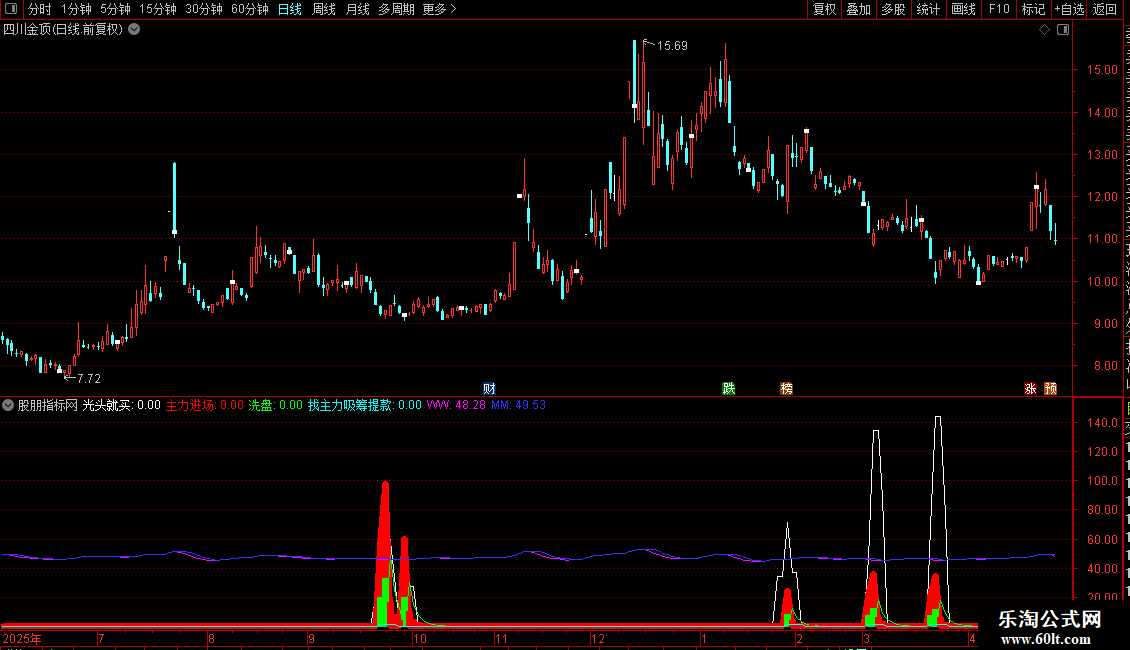This screenshot has width=1130, height=650.
Task: Click month 9 on time axis
Action: point(311,638)
